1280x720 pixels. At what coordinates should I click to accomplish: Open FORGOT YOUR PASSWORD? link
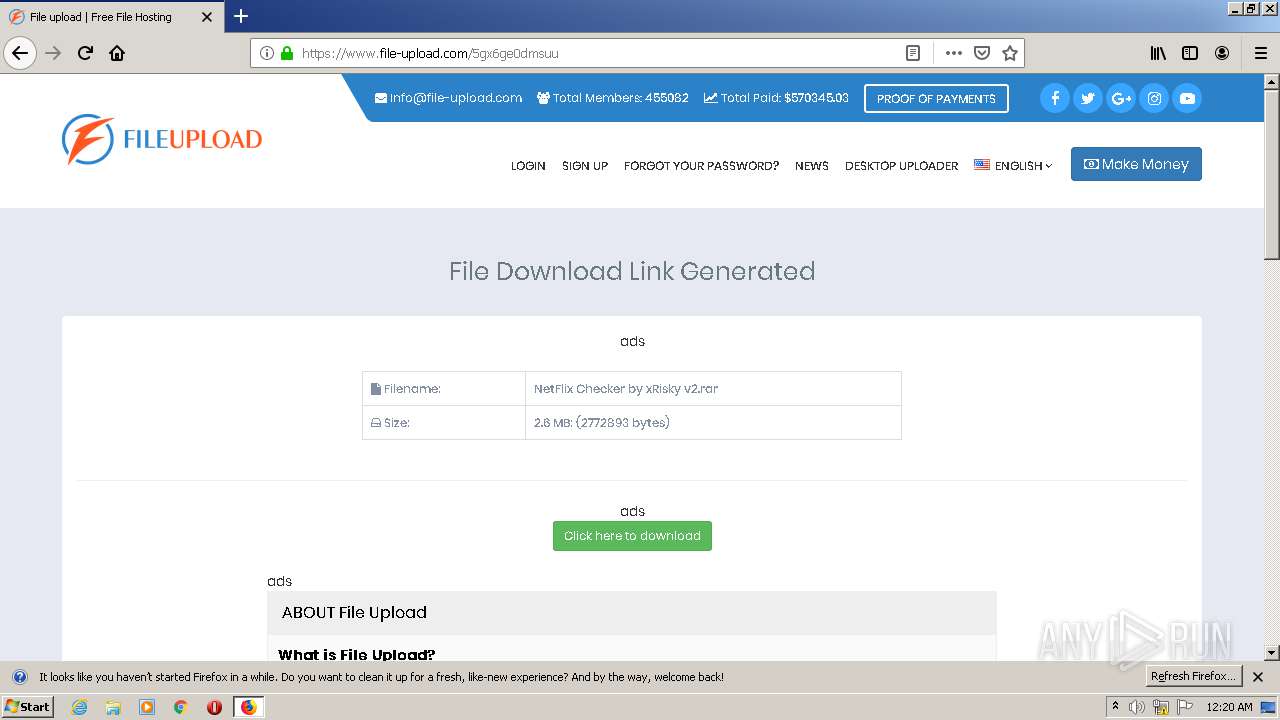click(x=701, y=166)
